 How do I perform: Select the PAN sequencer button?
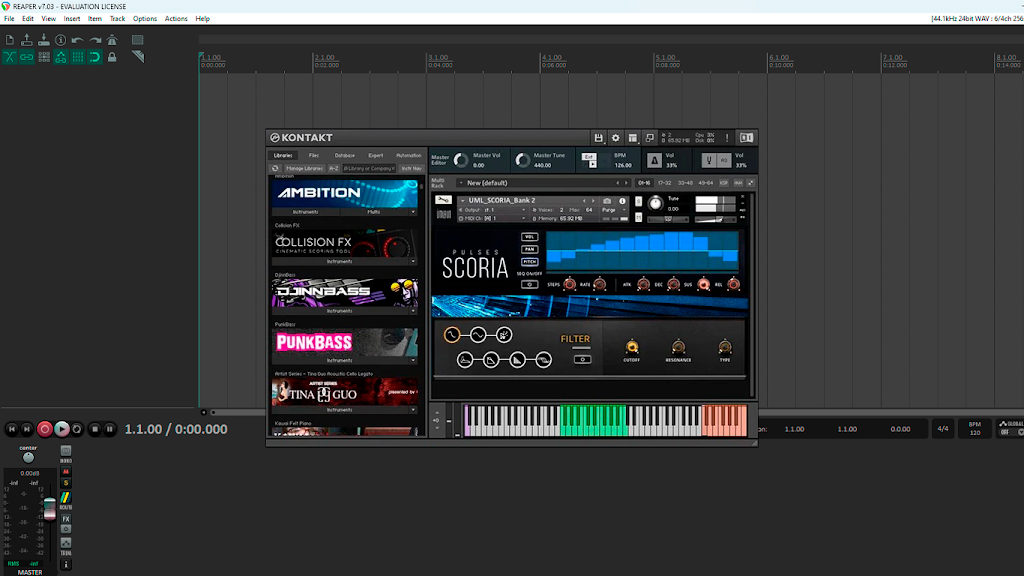529,249
